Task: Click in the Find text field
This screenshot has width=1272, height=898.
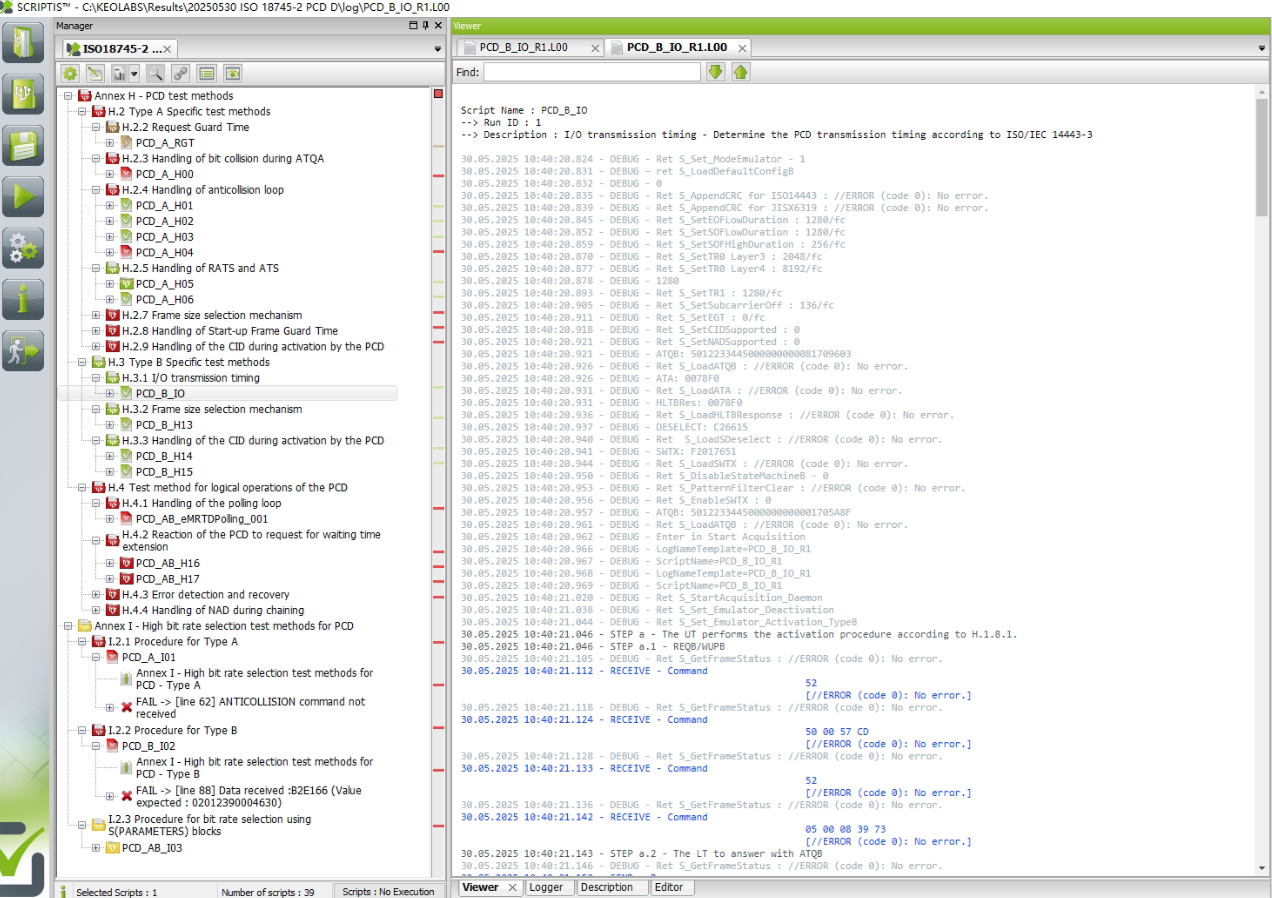Action: [592, 72]
